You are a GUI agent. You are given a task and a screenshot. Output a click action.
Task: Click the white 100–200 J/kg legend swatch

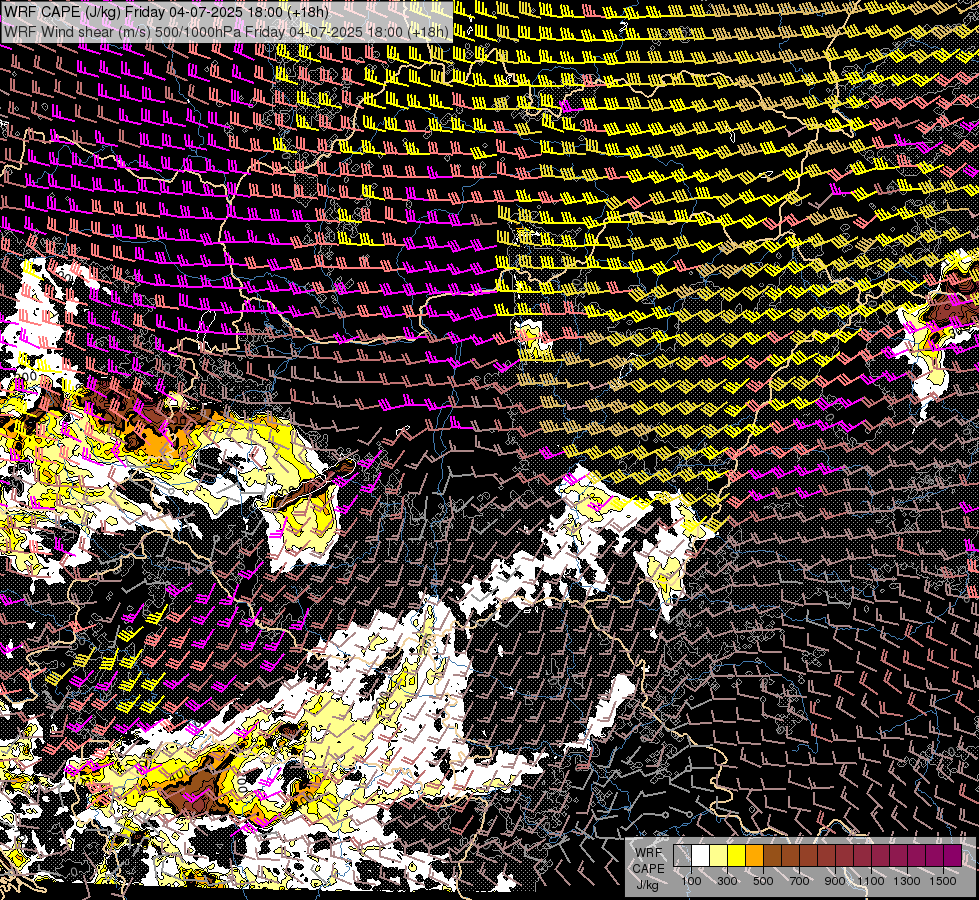pyautogui.click(x=701, y=855)
